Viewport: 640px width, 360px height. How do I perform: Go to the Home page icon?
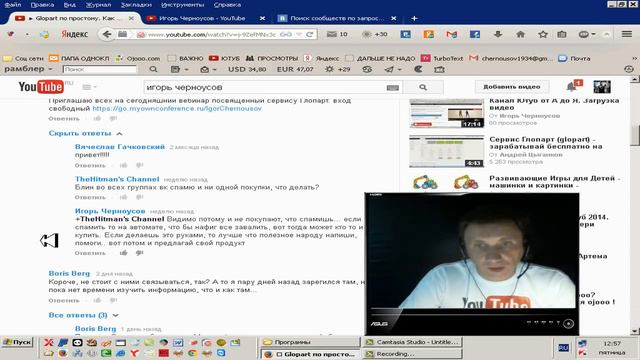(520, 34)
